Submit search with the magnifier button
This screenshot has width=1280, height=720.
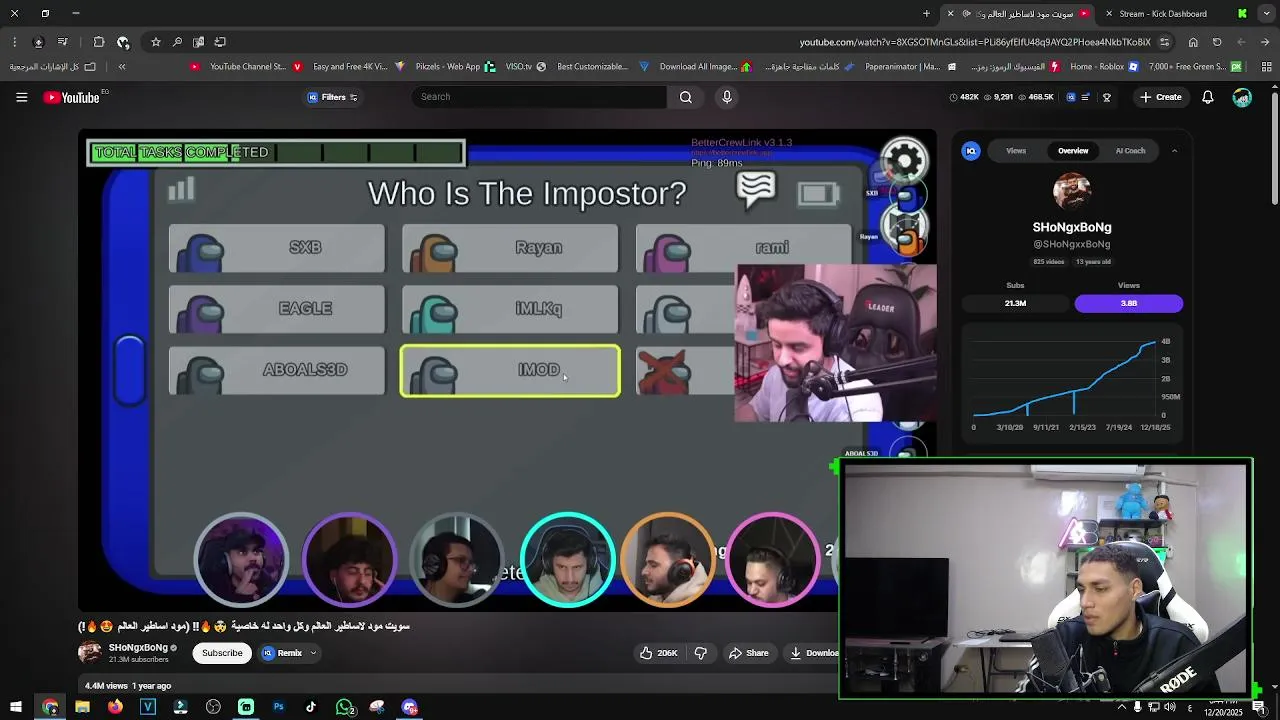tap(686, 97)
